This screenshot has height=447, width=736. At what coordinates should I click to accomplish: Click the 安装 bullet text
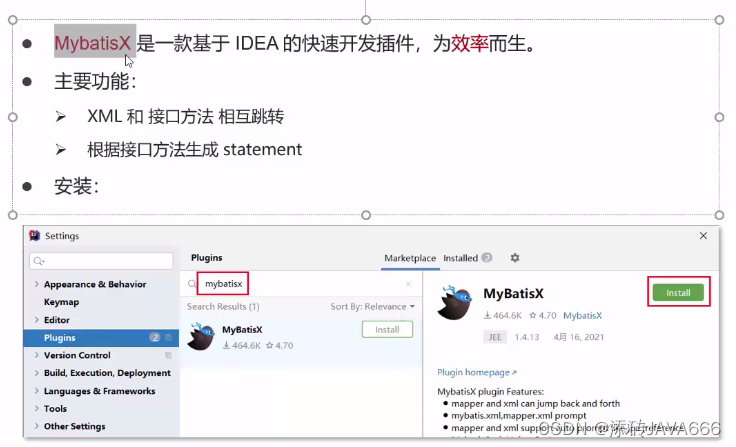77,186
